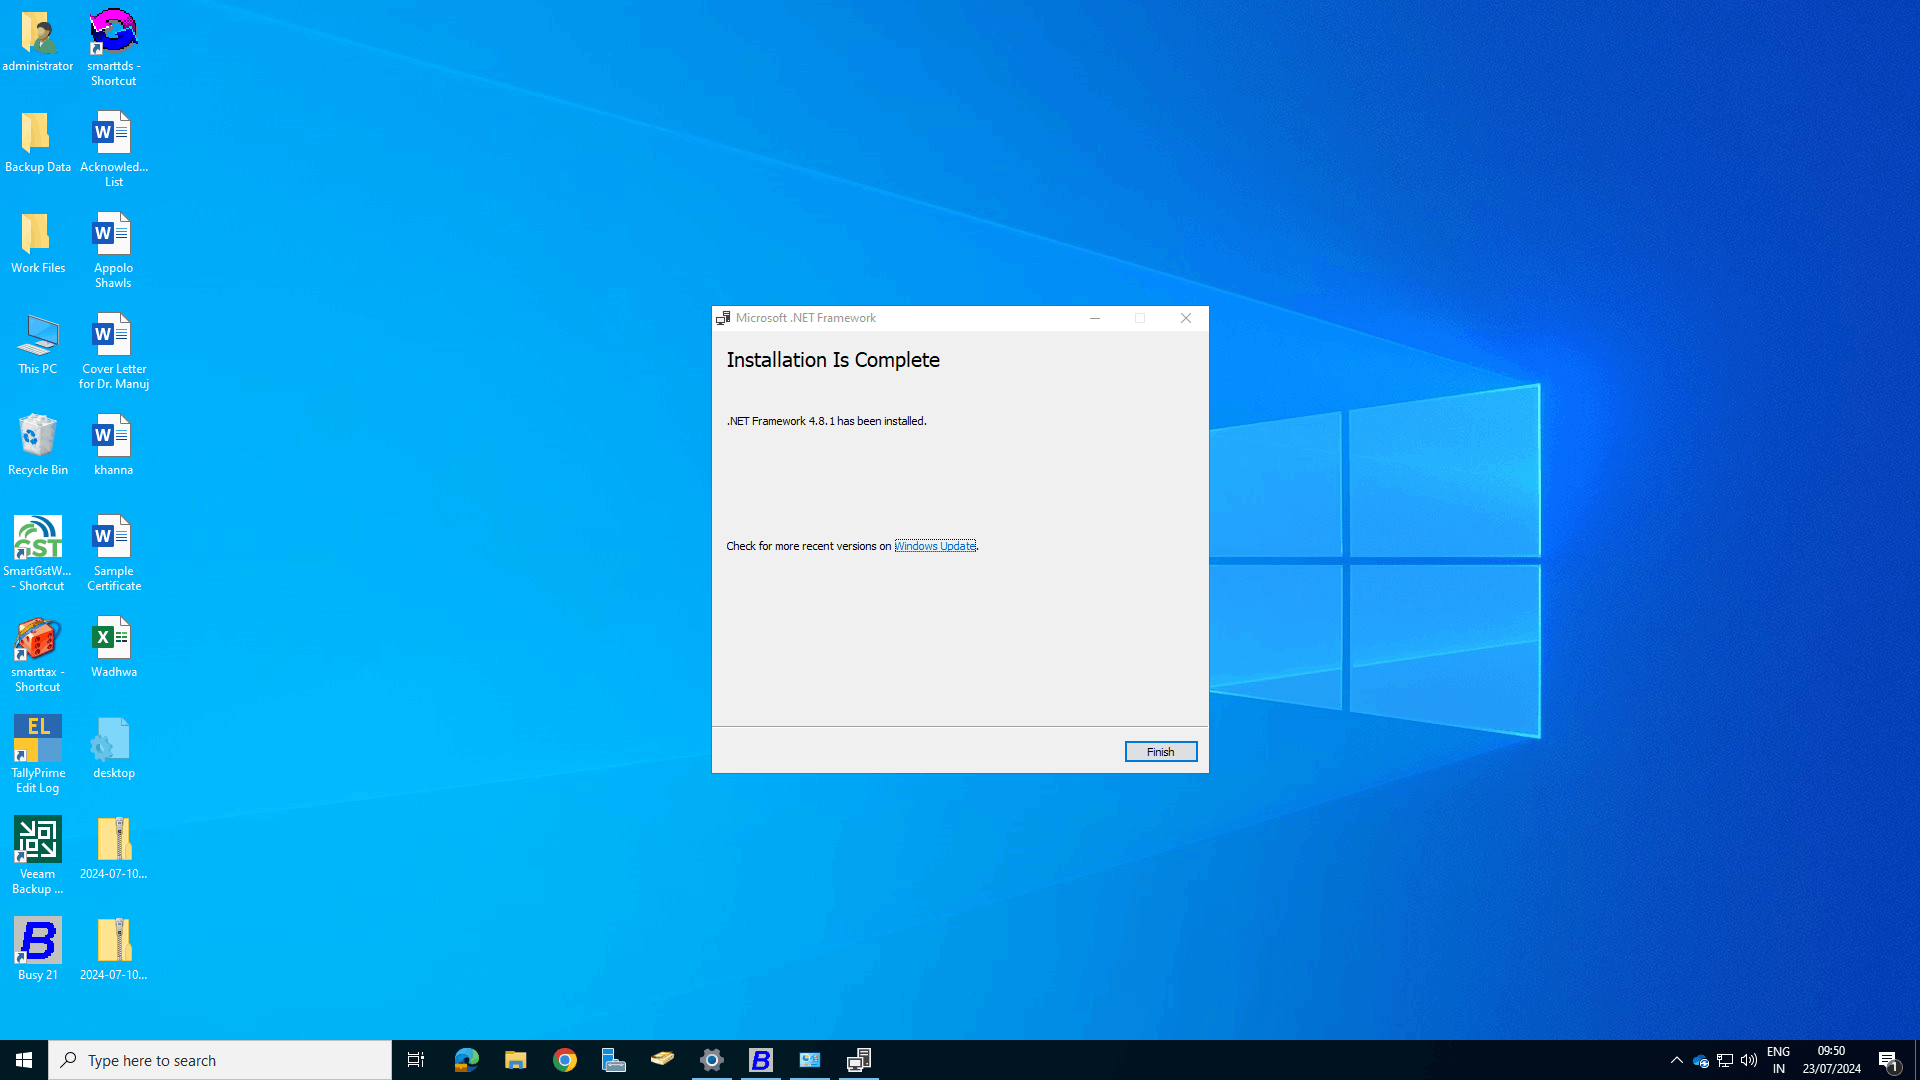Select the Backup Data folder
Screen dimensions: 1920x1080
click(x=38, y=143)
